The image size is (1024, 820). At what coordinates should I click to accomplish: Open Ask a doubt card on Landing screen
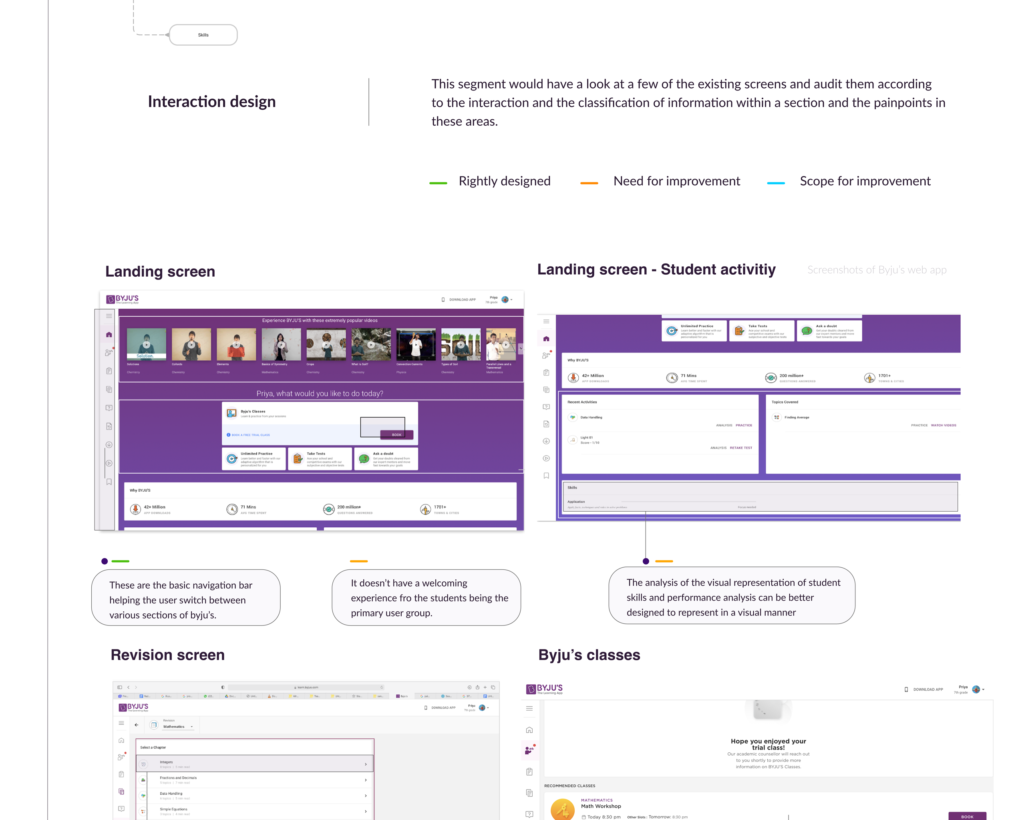tap(385, 458)
